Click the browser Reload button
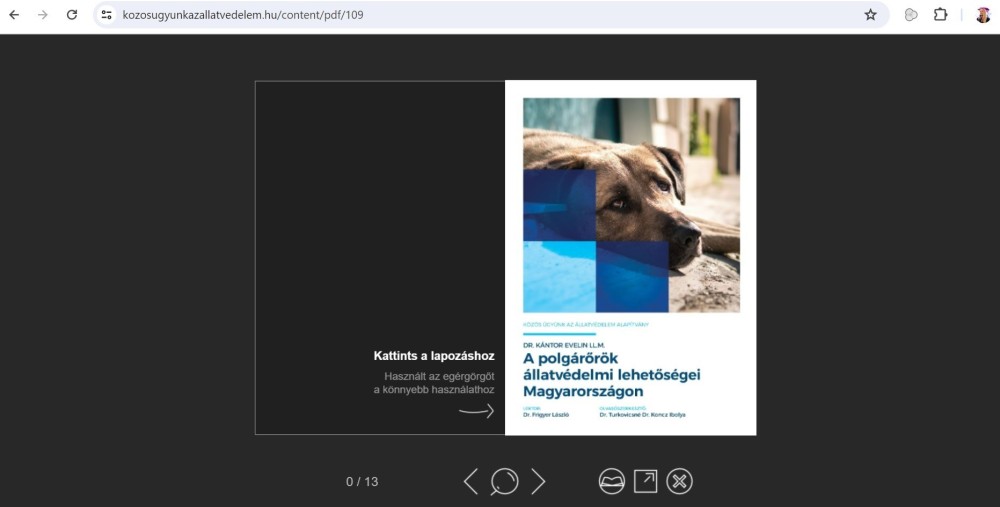The image size is (1000, 507). tap(72, 15)
